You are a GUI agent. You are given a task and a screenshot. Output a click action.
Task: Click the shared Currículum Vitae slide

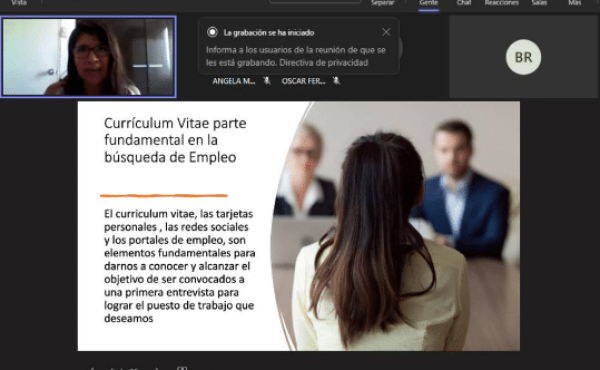(298, 226)
